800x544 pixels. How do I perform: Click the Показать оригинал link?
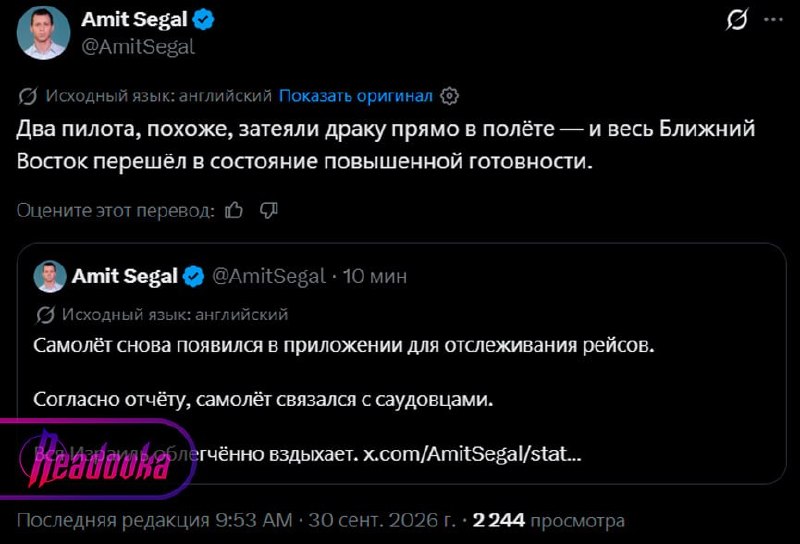[355, 96]
